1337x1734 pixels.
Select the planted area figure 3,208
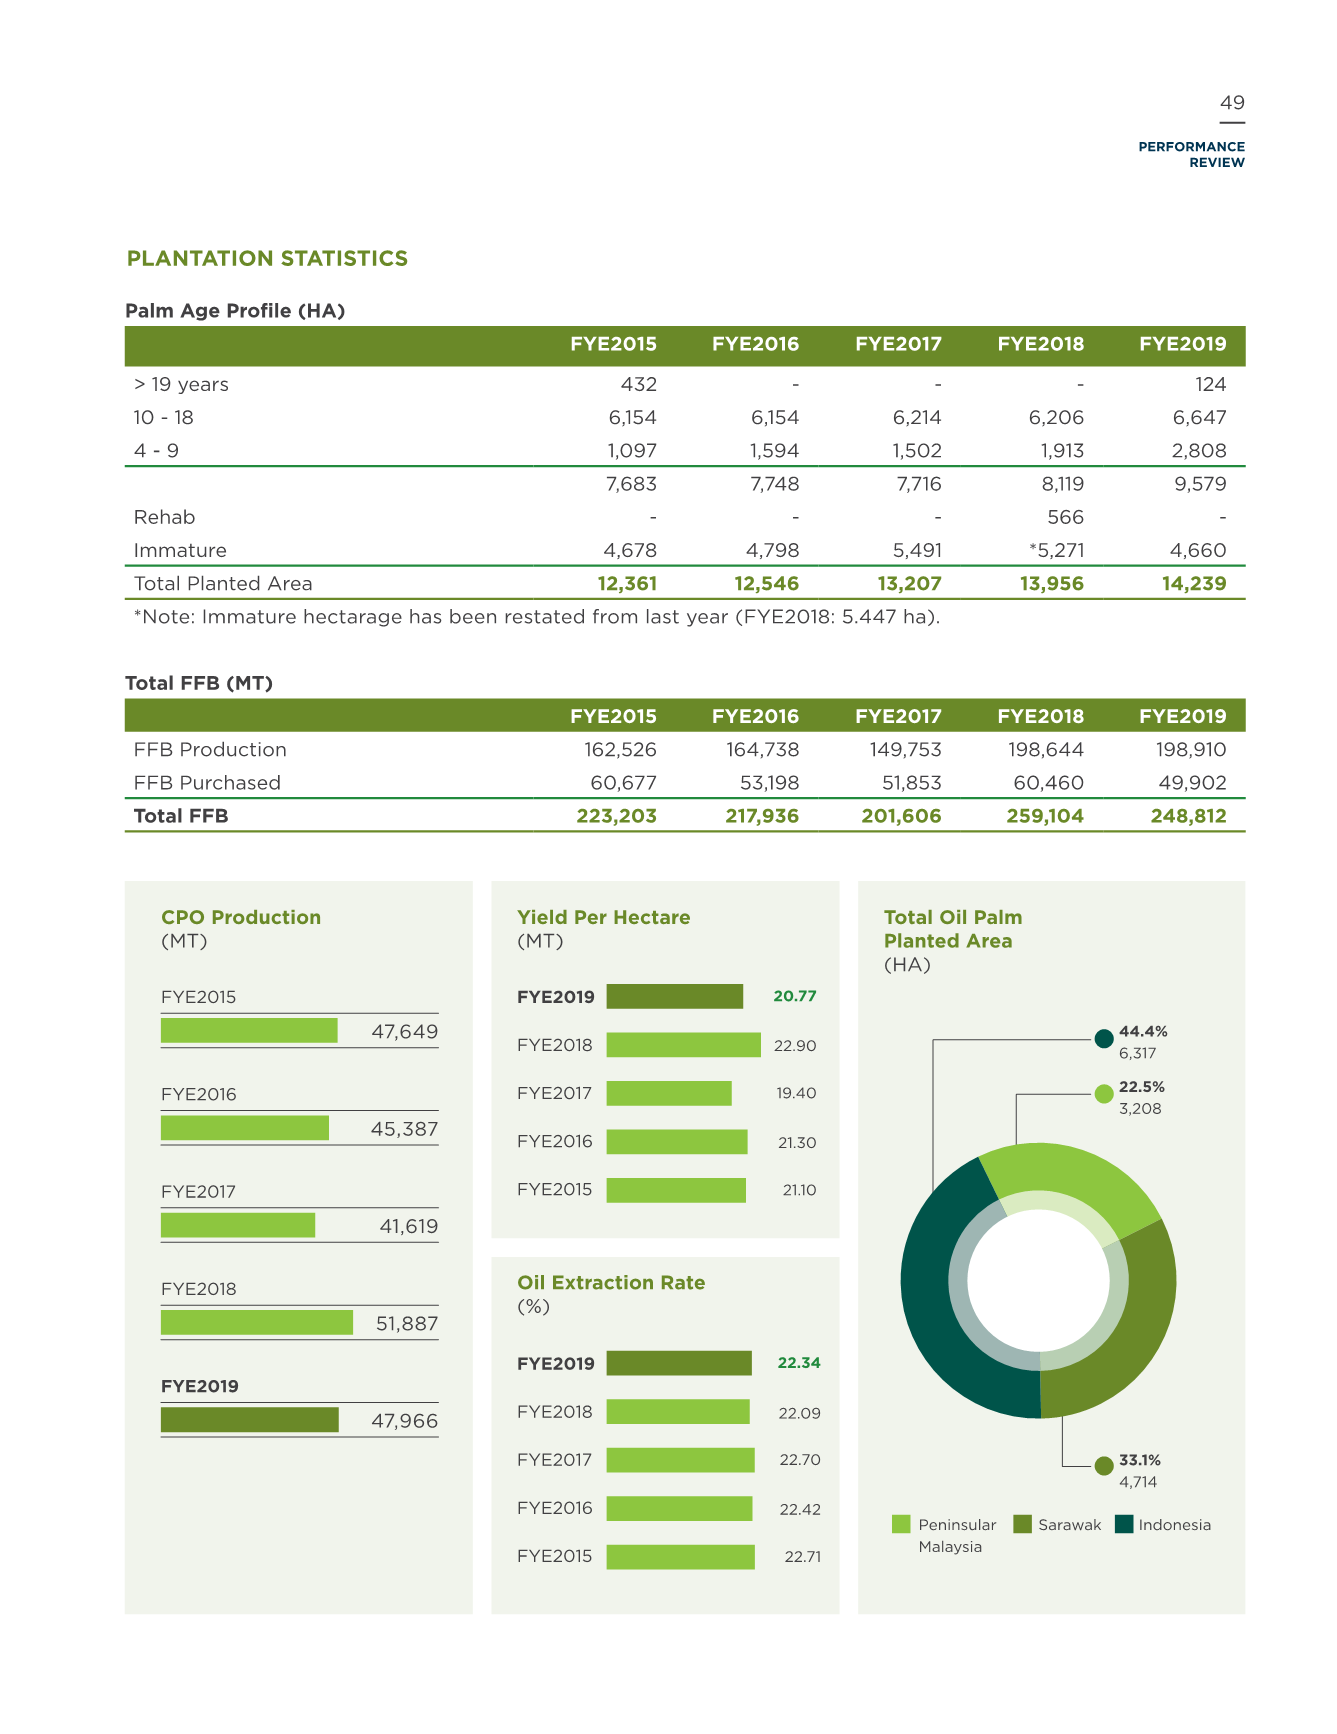pyautogui.click(x=1140, y=1109)
